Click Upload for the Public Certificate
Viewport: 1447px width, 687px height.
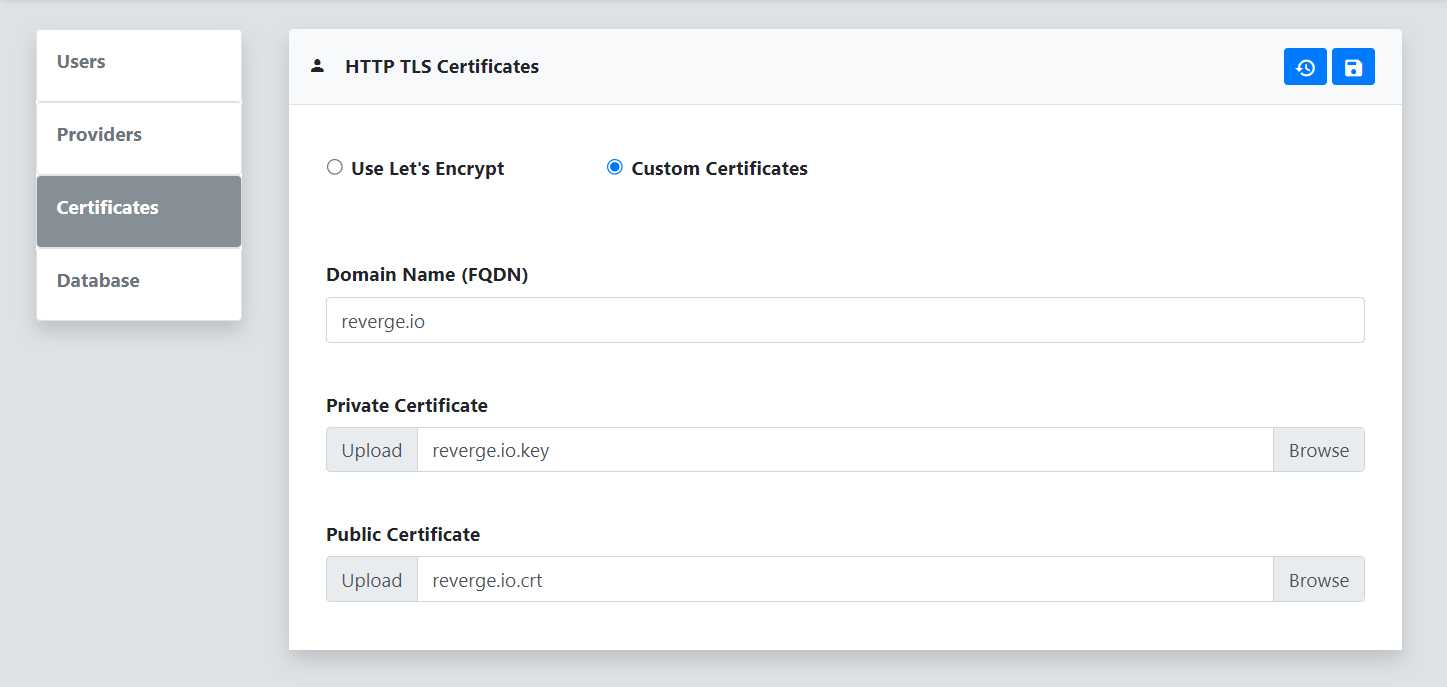point(372,580)
